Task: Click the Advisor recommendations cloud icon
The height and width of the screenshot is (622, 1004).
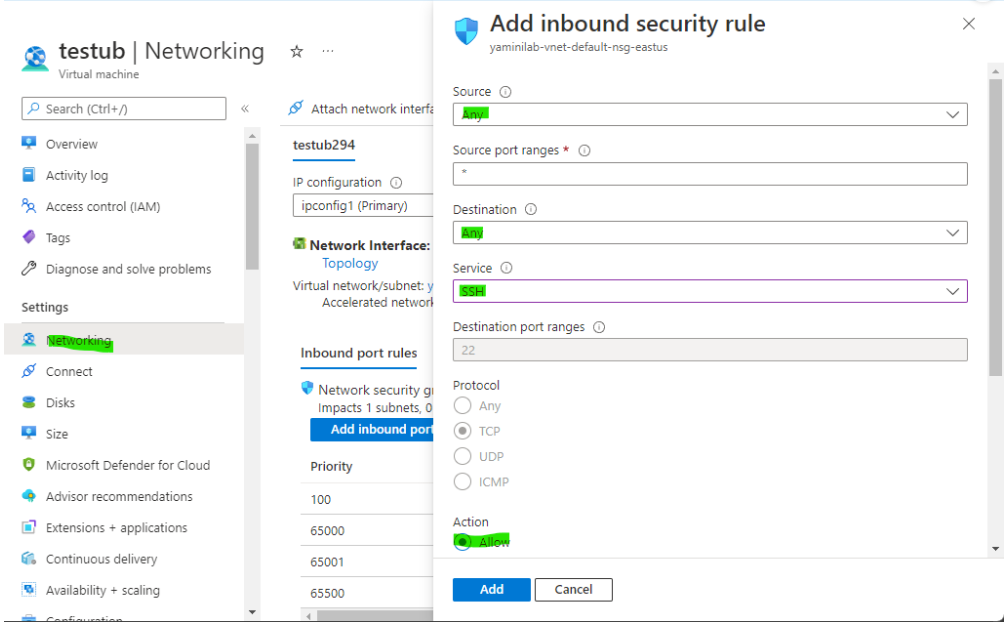Action: click(29, 496)
